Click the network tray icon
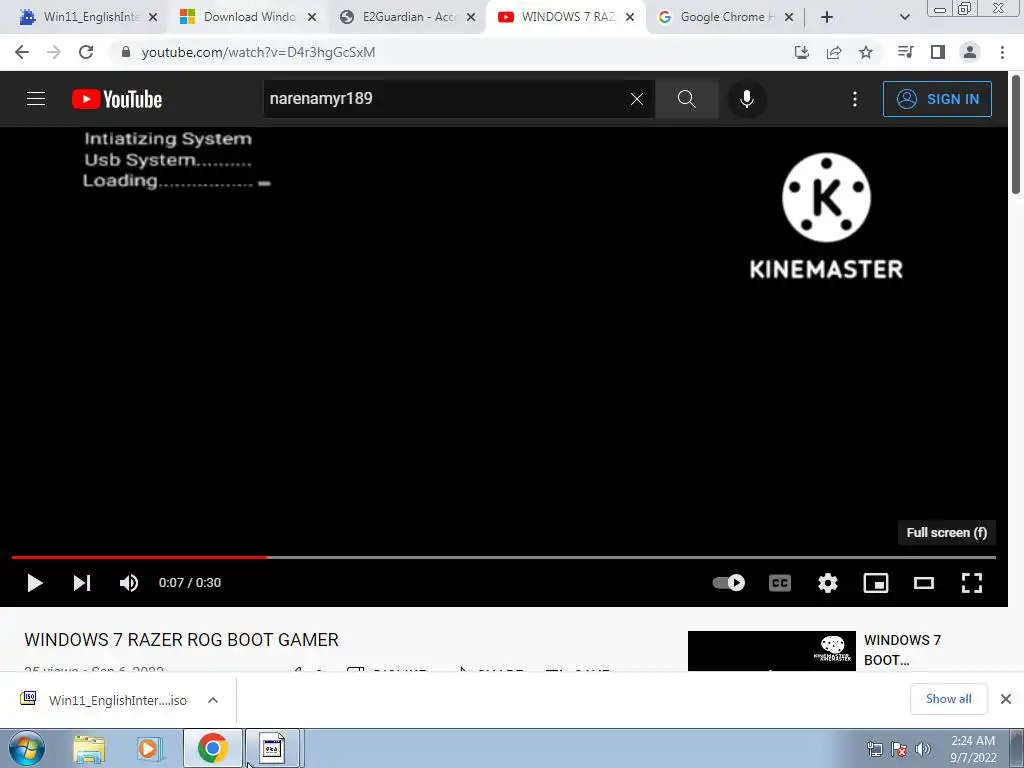Screen dimensions: 1024x768 [x=874, y=749]
